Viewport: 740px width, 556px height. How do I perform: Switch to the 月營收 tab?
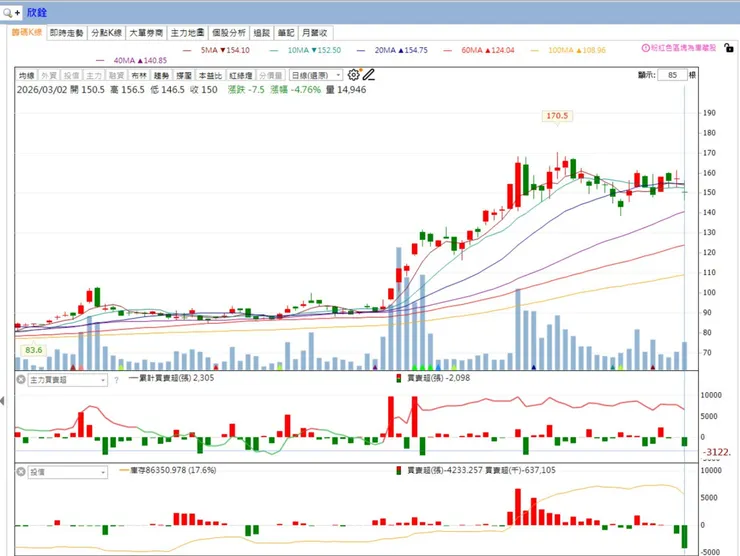315,33
